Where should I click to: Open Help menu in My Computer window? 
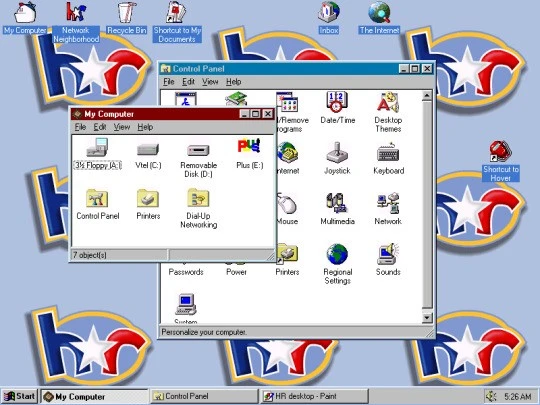point(145,127)
